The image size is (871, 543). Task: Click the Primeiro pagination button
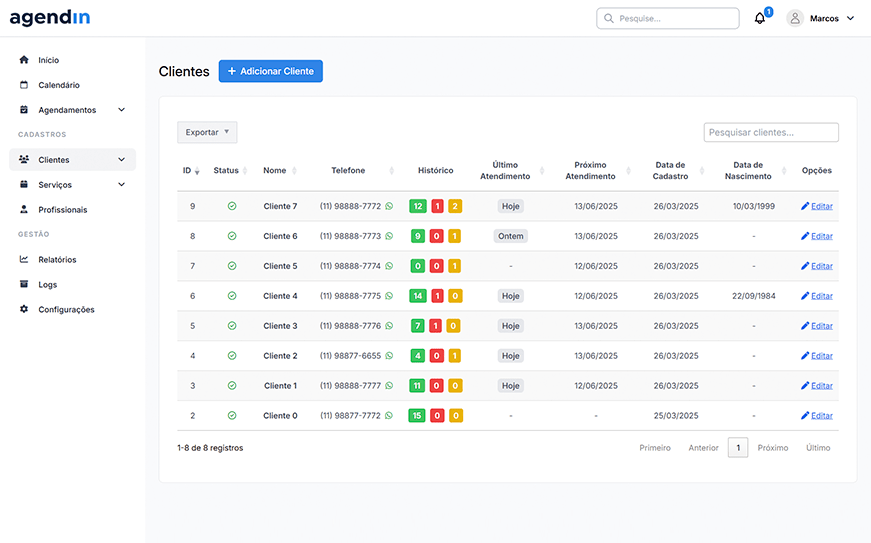point(655,448)
